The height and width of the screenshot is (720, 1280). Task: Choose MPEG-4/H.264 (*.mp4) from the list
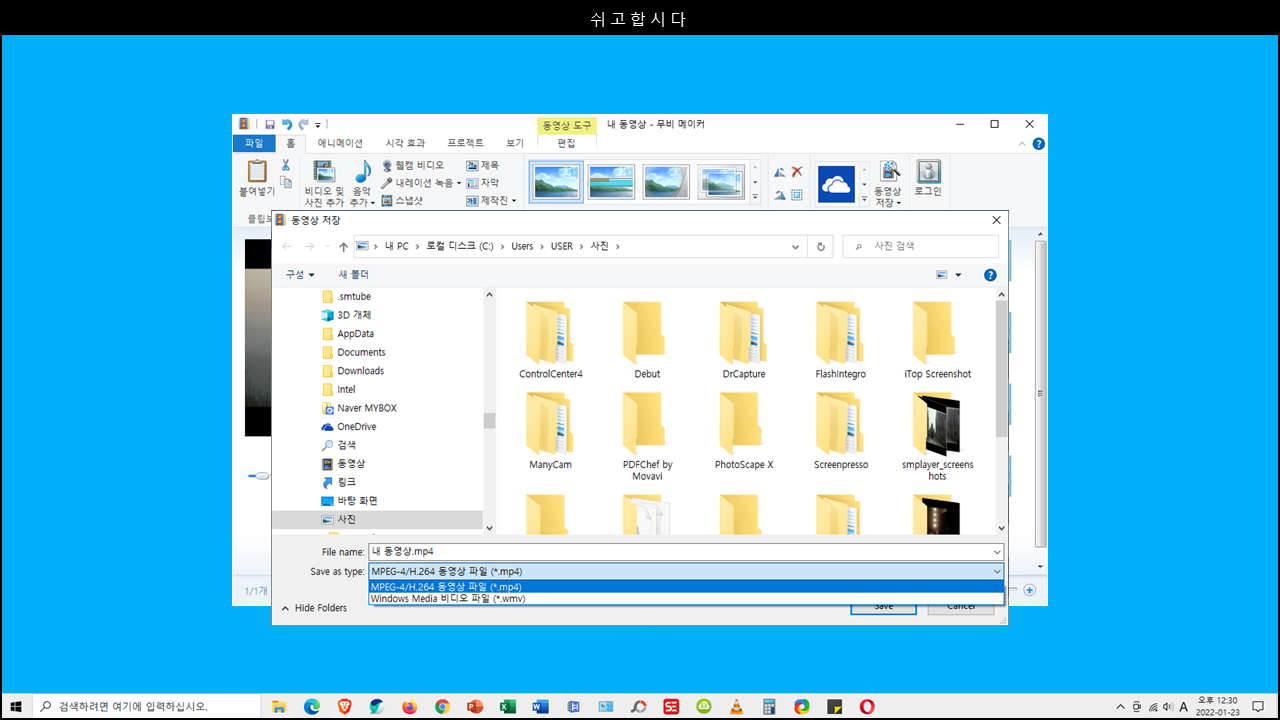click(x=686, y=587)
